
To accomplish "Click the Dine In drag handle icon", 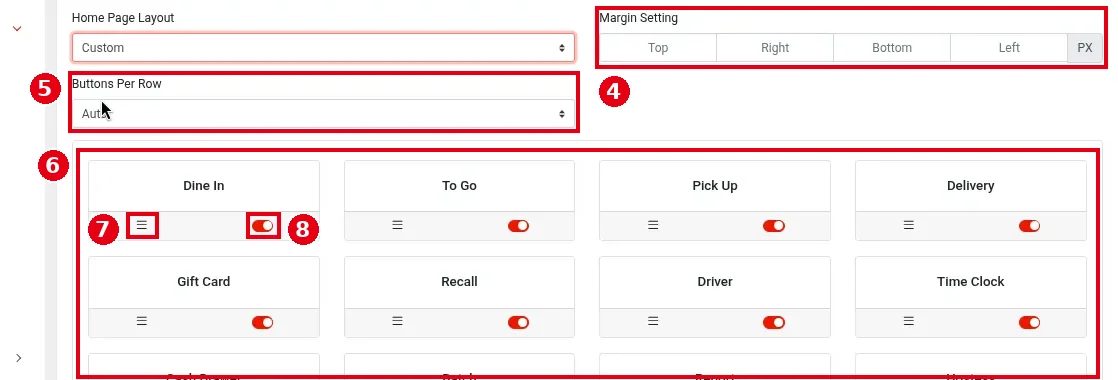I will 142,225.
